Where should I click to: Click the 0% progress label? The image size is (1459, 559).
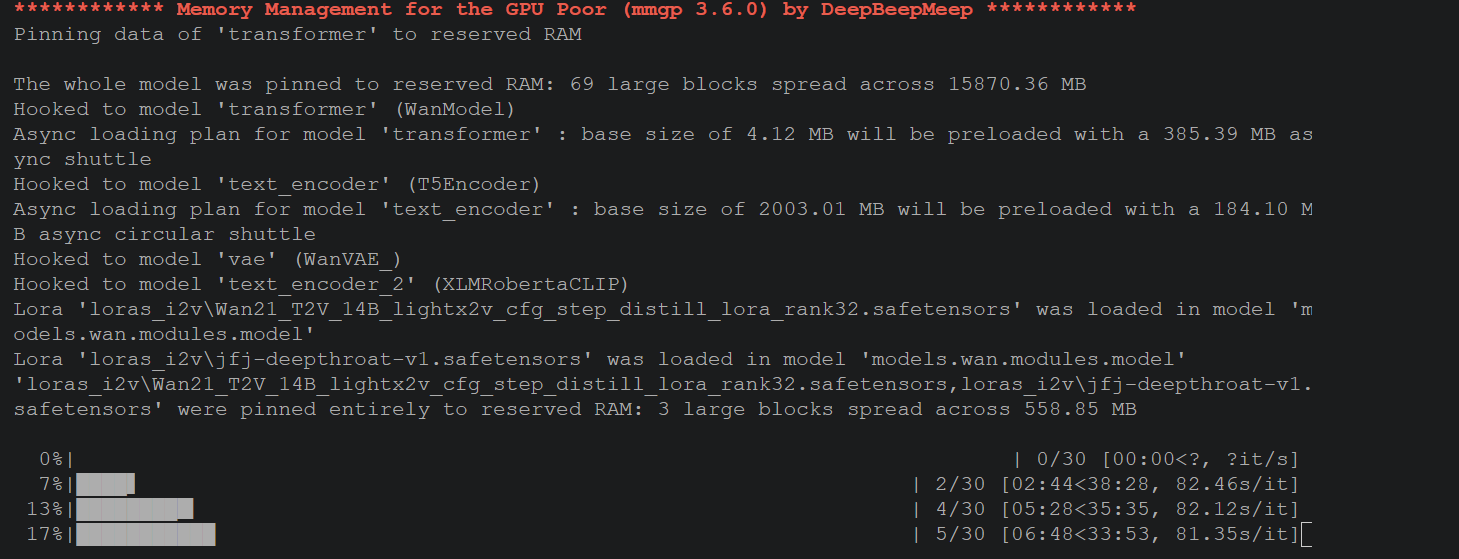click(x=50, y=460)
